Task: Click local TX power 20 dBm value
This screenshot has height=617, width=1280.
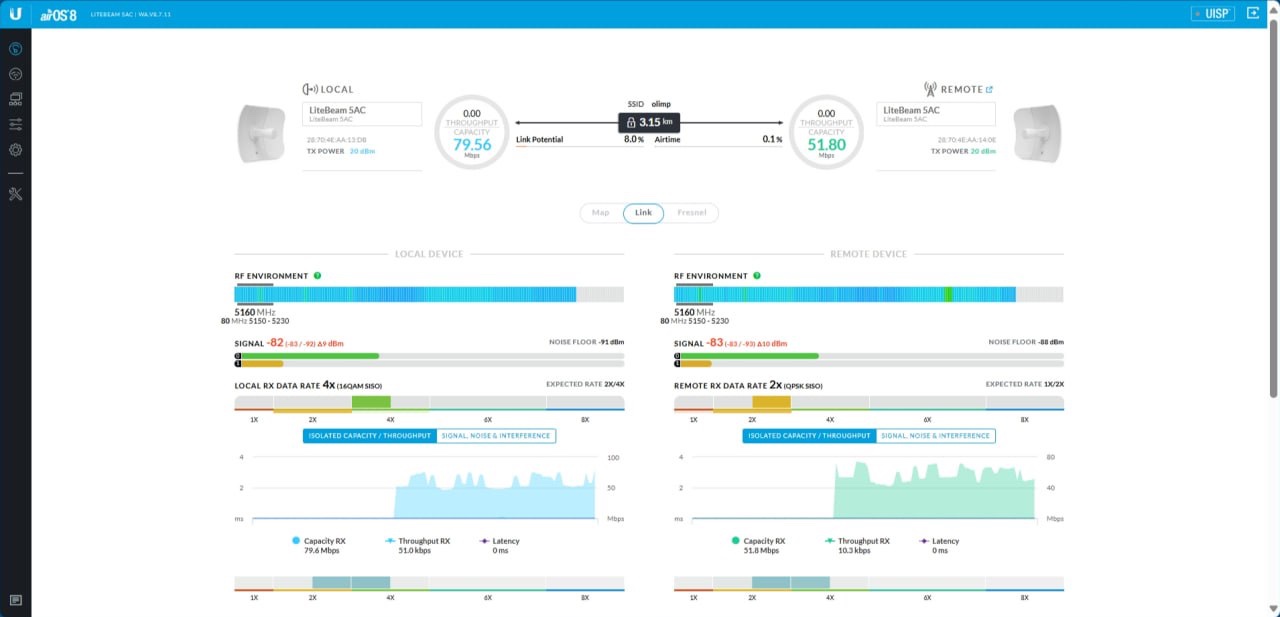Action: point(361,151)
